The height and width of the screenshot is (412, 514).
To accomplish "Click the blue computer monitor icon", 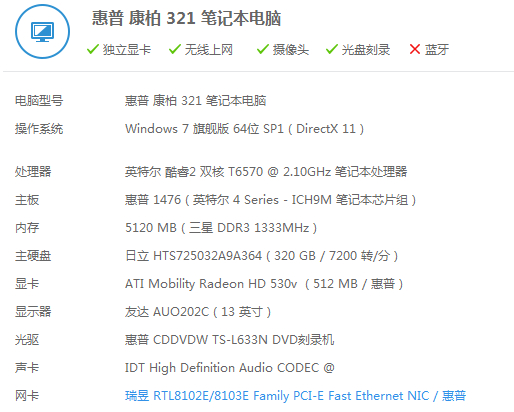I will [x=42, y=32].
